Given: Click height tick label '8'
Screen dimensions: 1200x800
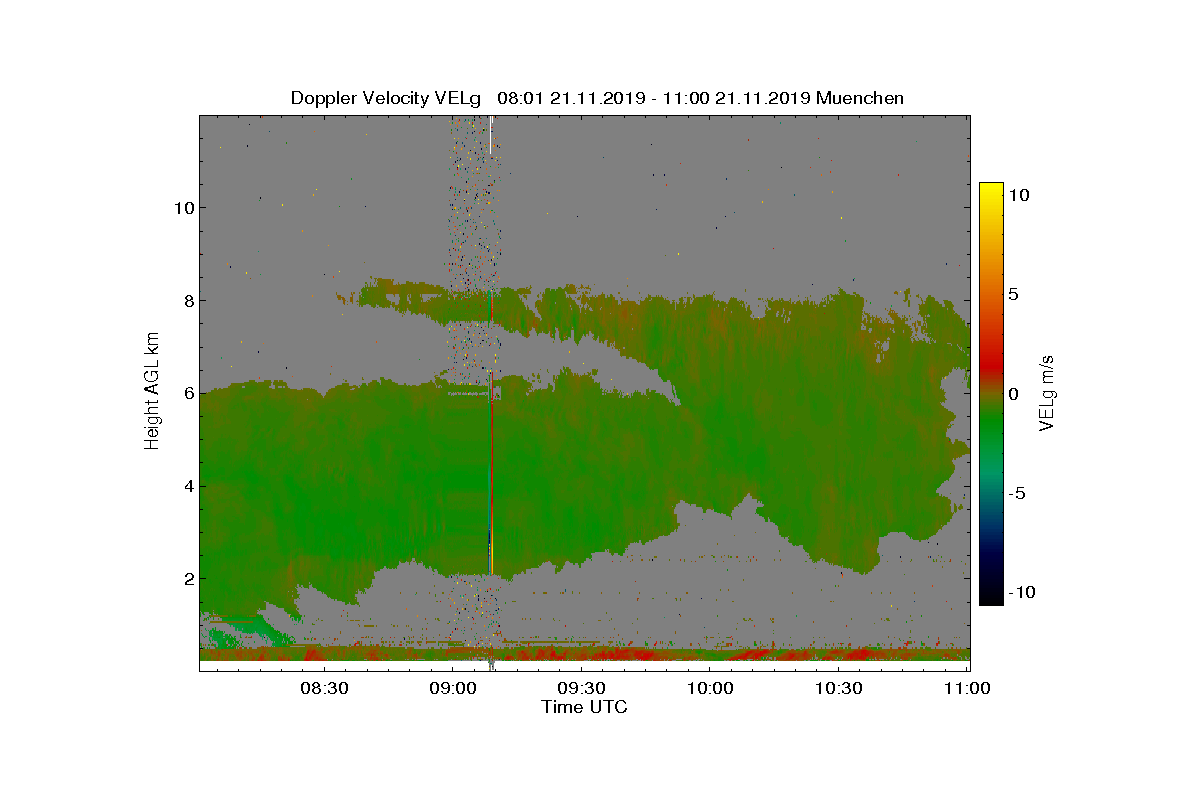Looking at the screenshot, I should click(x=187, y=301).
